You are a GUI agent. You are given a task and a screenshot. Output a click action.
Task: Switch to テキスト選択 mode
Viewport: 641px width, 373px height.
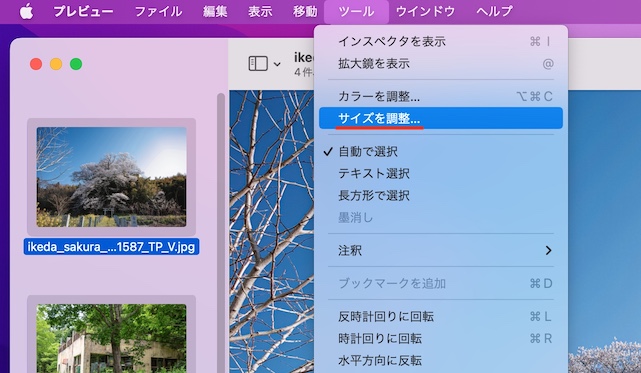pyautogui.click(x=441, y=174)
